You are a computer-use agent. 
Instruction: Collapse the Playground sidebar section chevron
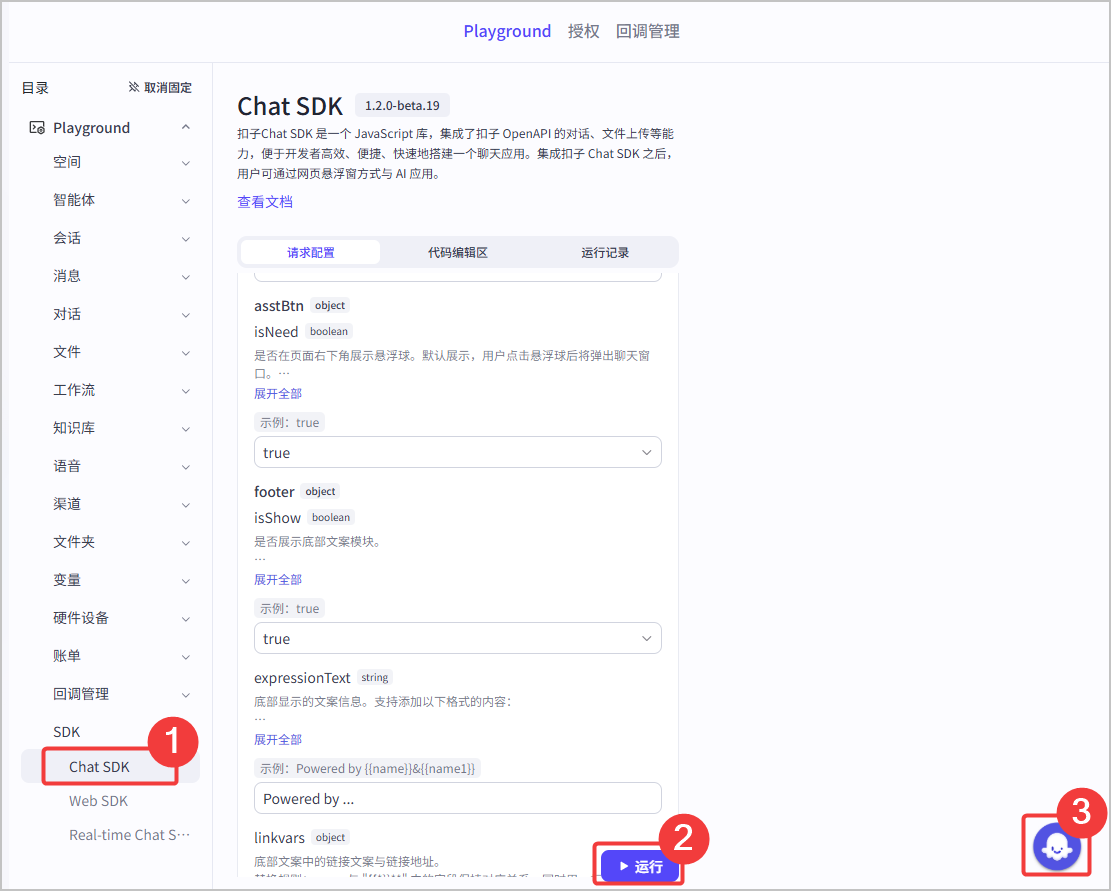(186, 127)
